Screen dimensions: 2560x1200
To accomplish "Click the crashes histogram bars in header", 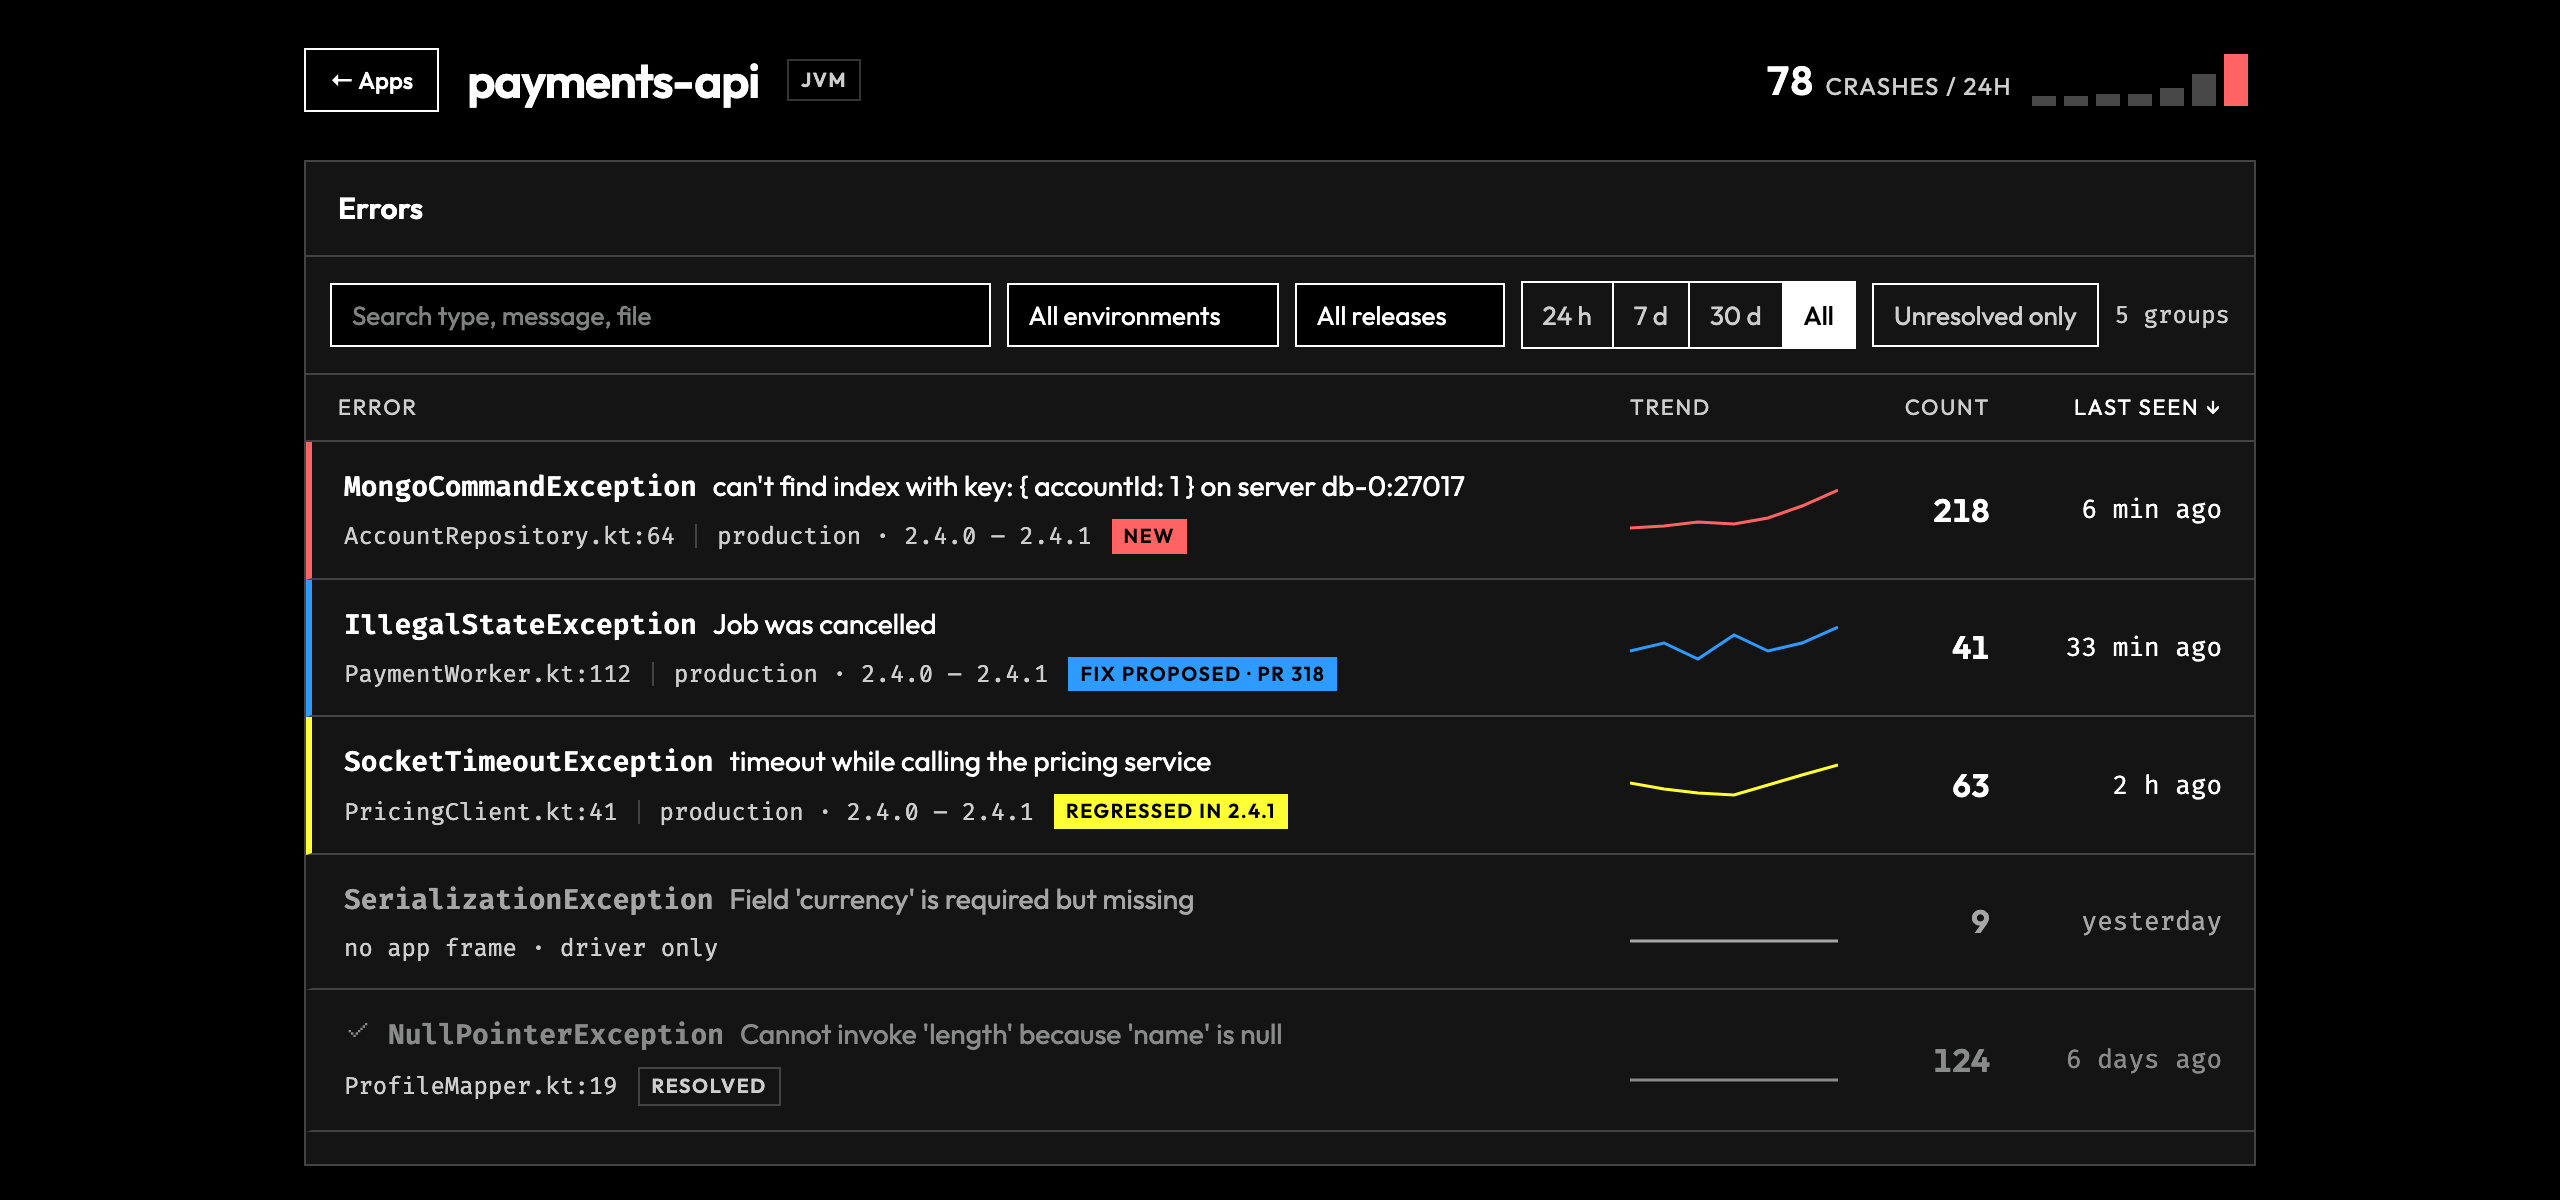I will (2139, 80).
